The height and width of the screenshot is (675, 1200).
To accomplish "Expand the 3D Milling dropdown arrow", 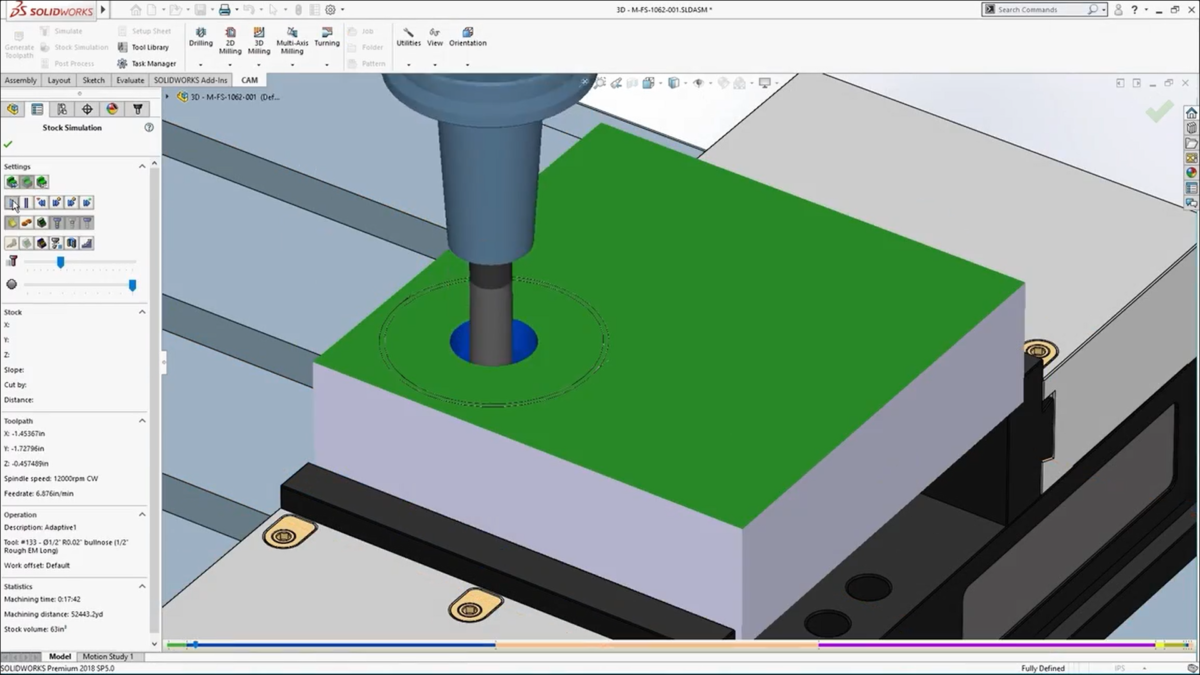I will (x=259, y=65).
